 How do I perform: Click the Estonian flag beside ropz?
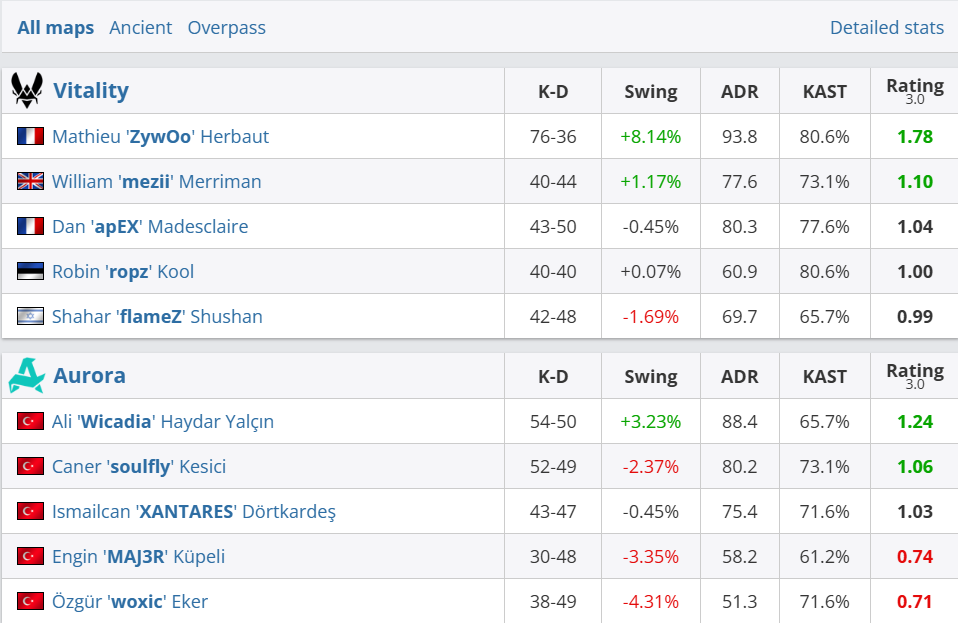[30, 271]
